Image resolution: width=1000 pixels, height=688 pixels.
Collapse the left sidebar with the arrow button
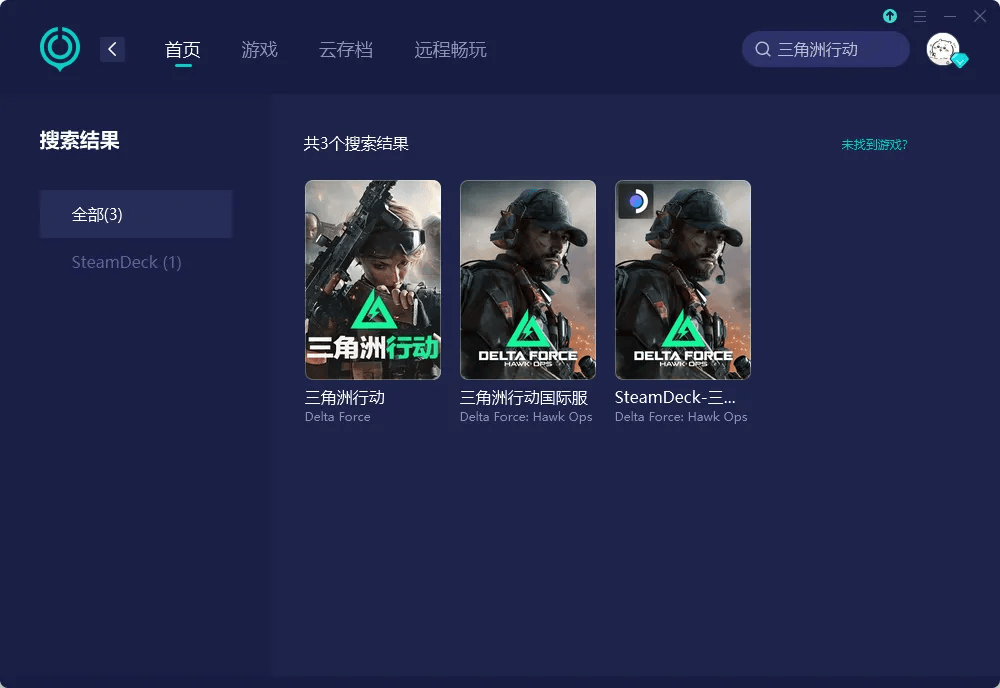point(112,48)
